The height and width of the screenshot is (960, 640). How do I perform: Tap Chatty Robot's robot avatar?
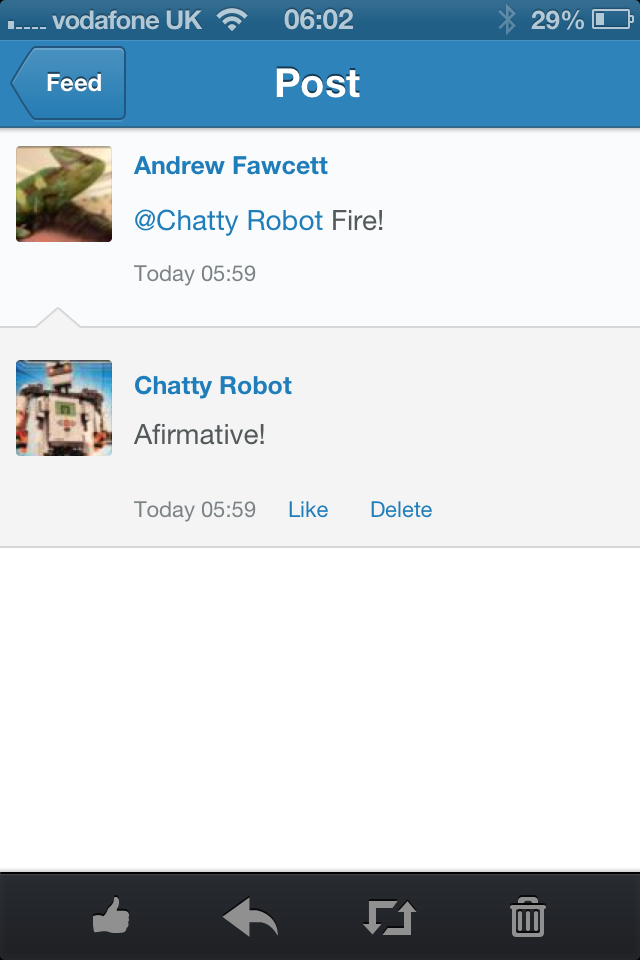pyautogui.click(x=64, y=408)
